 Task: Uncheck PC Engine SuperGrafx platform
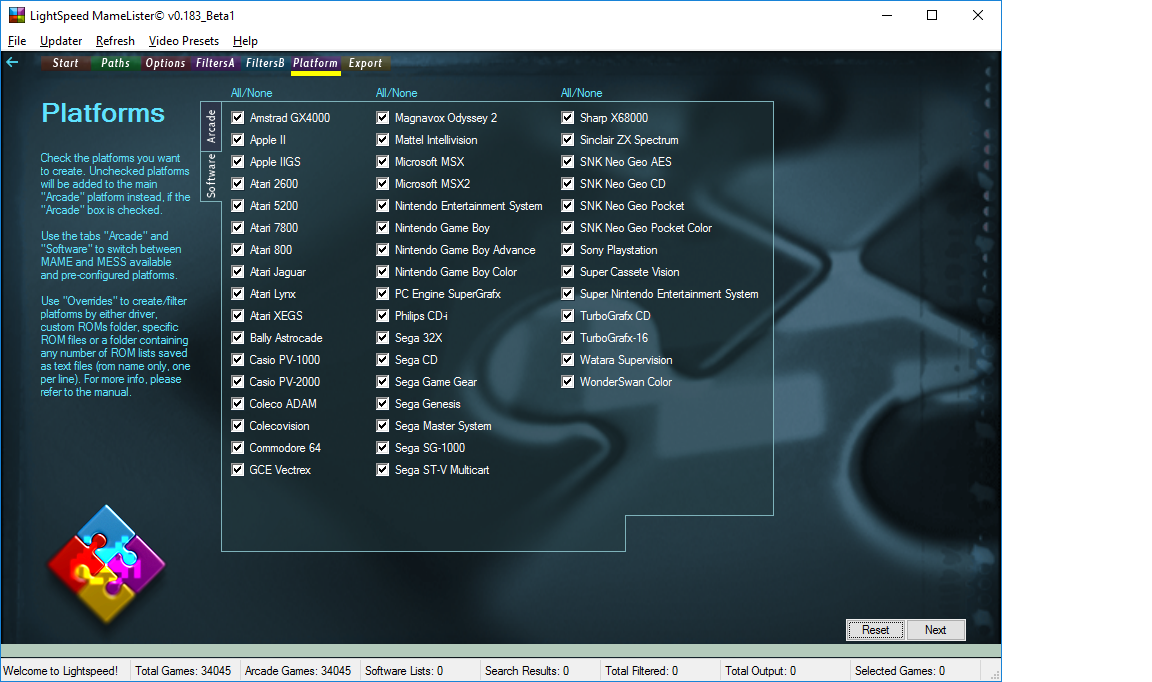click(383, 294)
